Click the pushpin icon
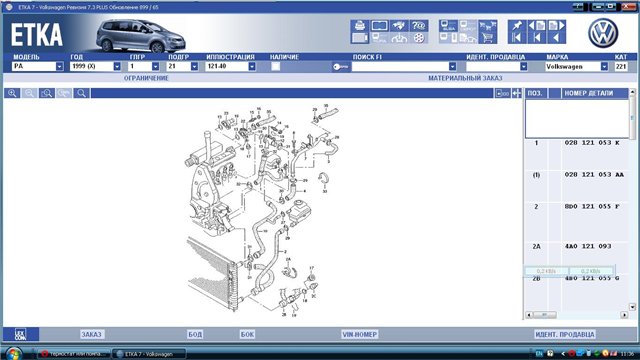640x360 pixels. [x=517, y=25]
